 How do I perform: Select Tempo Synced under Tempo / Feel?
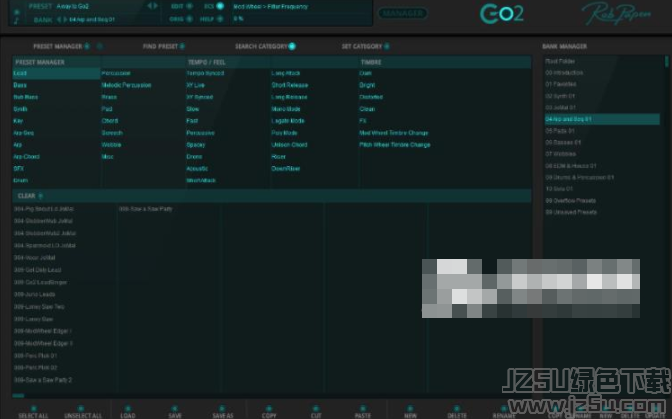[205, 73]
